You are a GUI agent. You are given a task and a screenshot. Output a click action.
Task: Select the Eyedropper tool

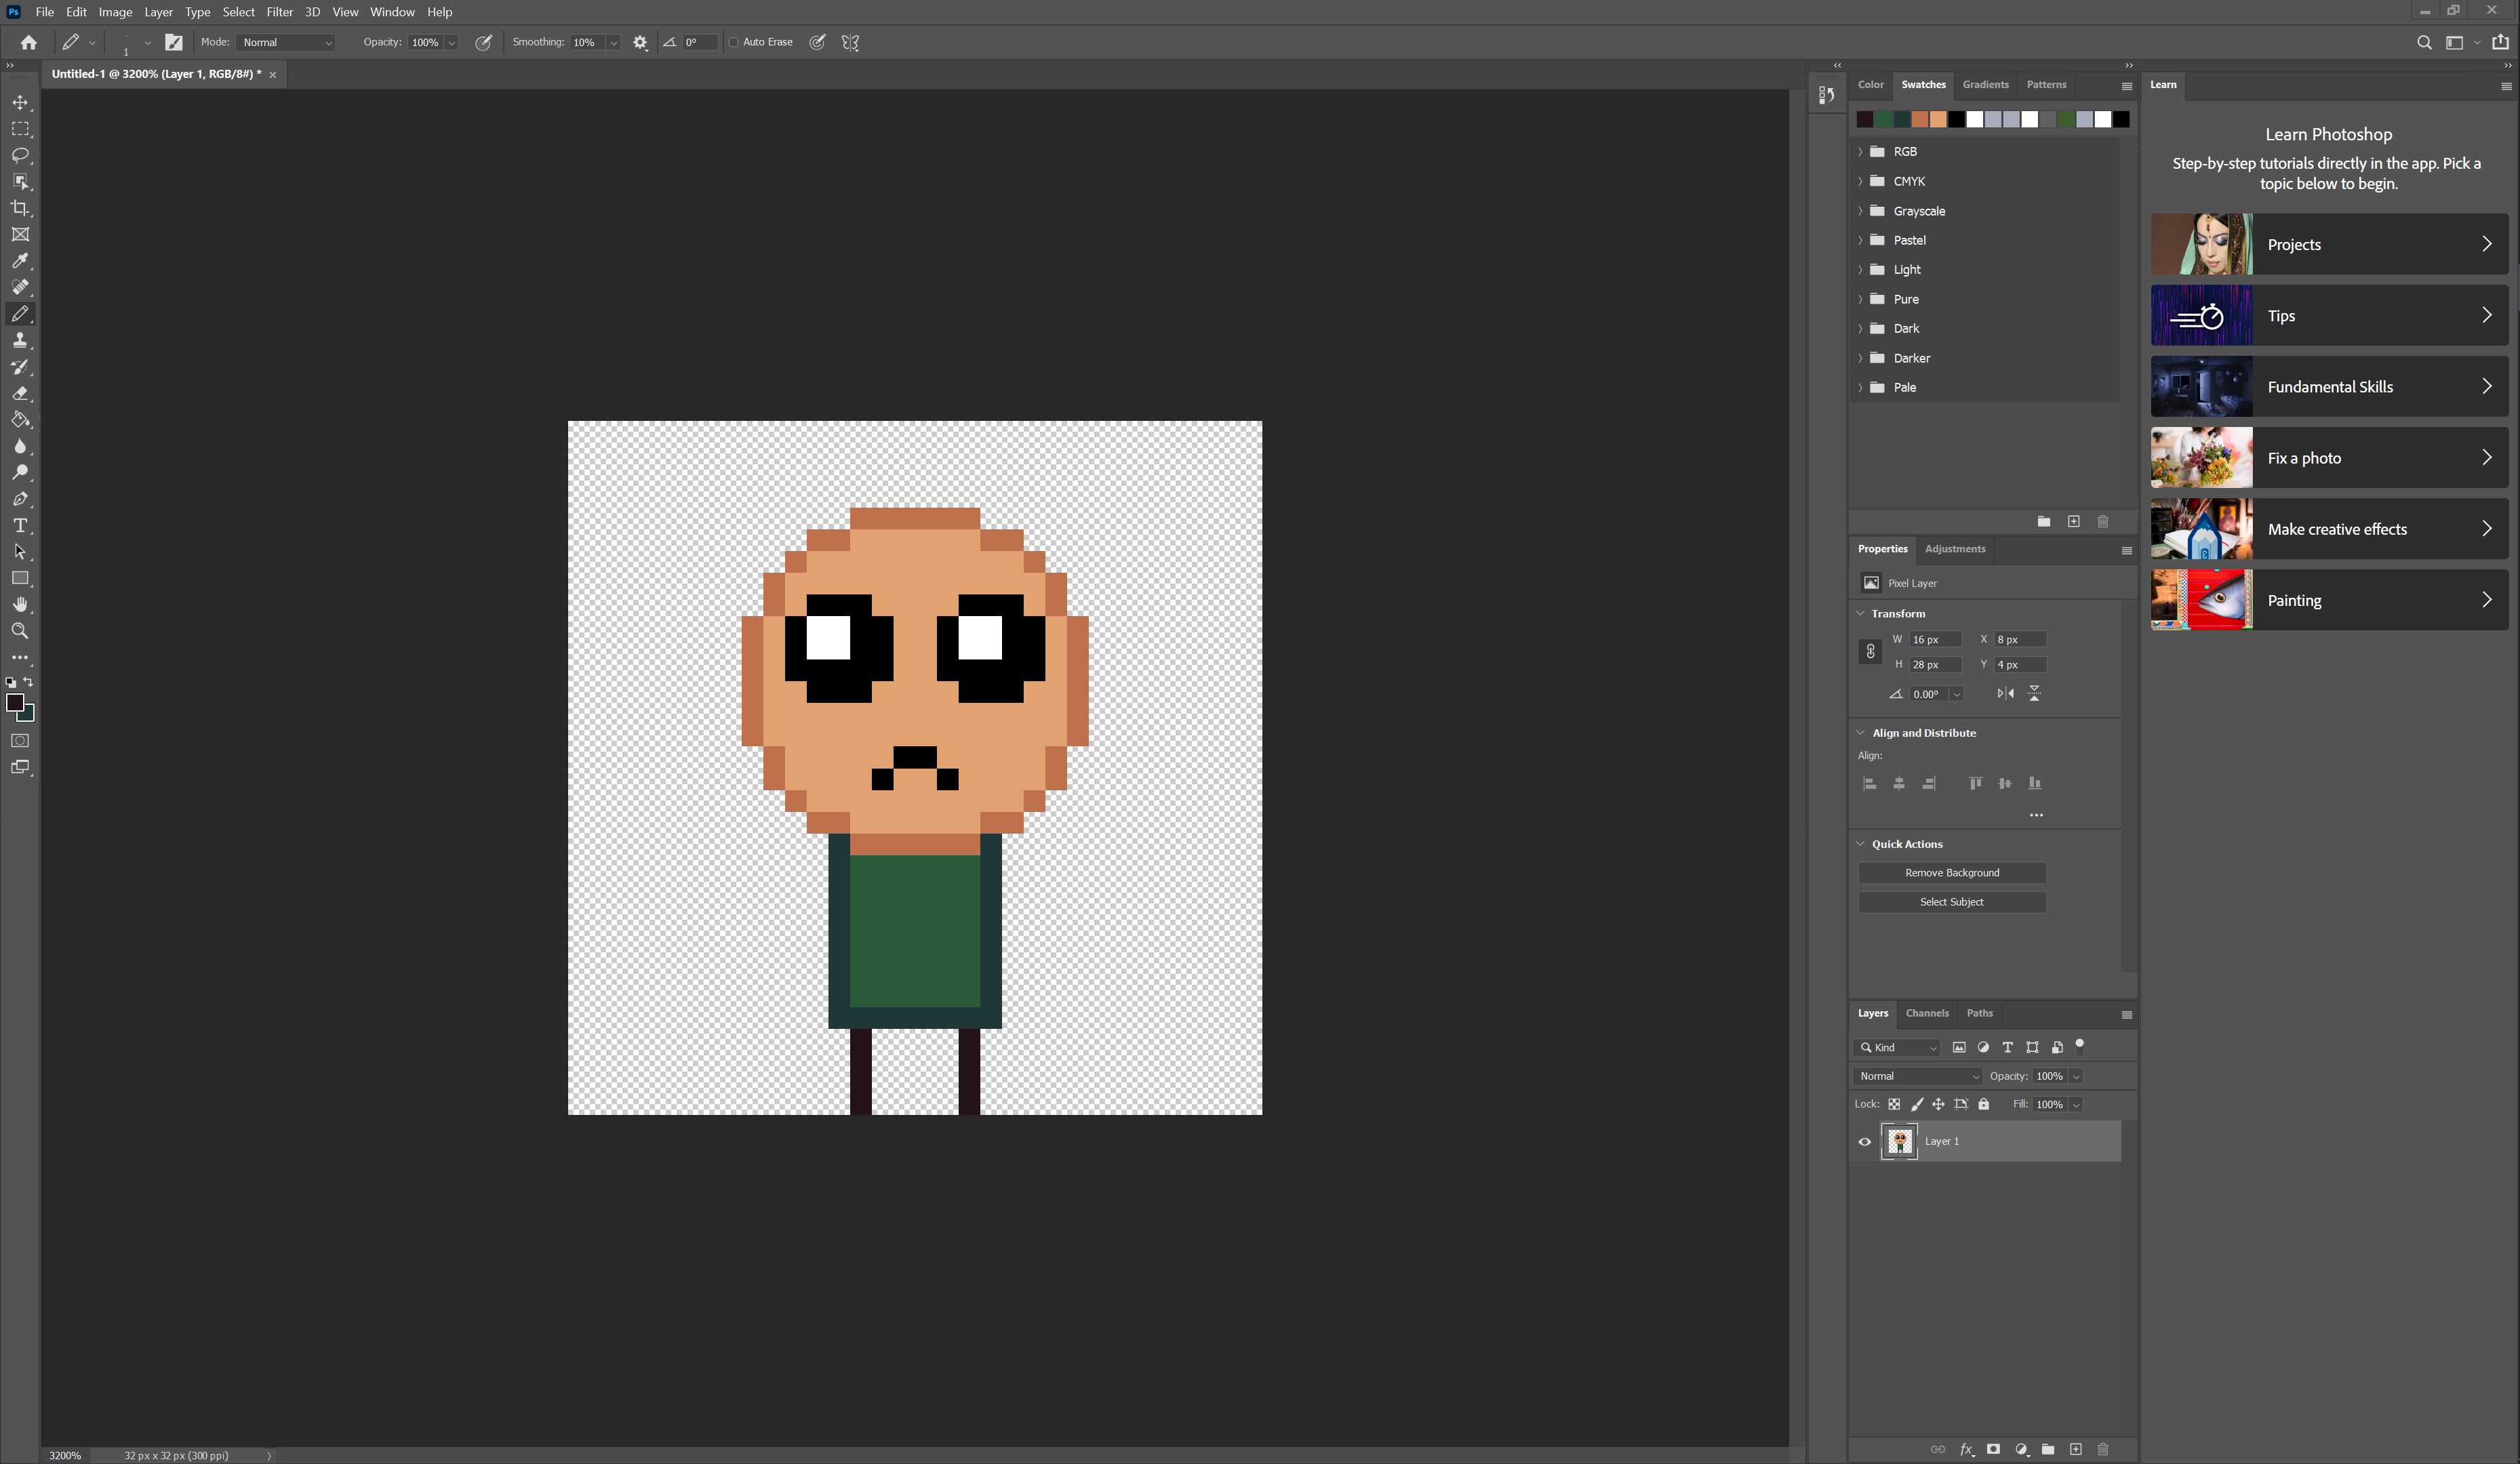click(20, 261)
